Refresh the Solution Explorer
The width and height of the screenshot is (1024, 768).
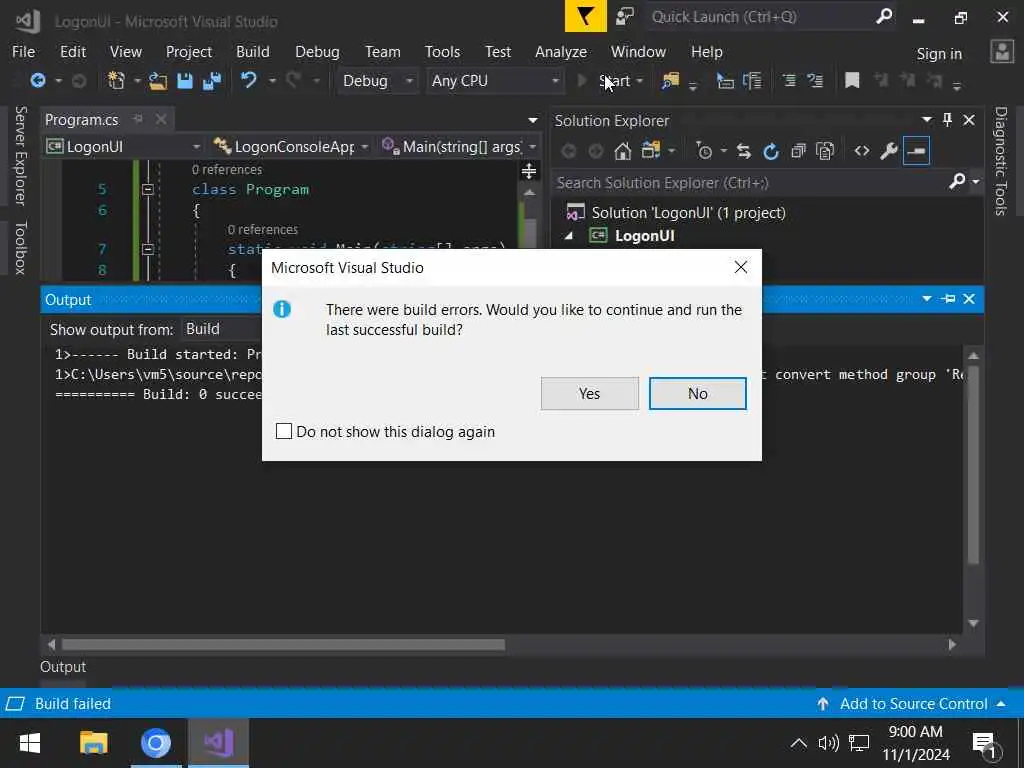771,152
